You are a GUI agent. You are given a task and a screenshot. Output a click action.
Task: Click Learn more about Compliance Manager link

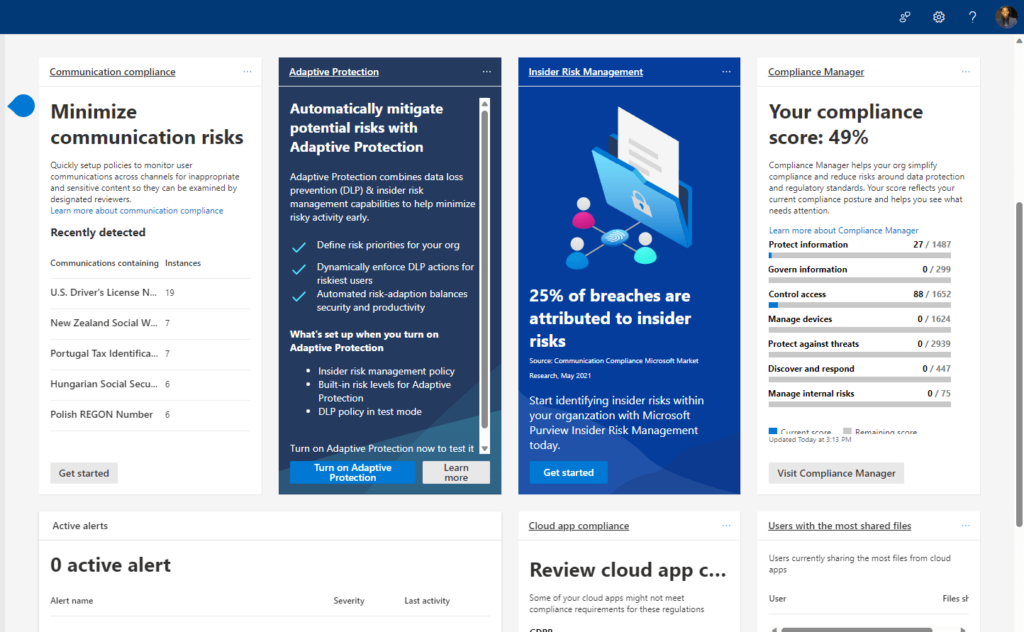click(843, 230)
